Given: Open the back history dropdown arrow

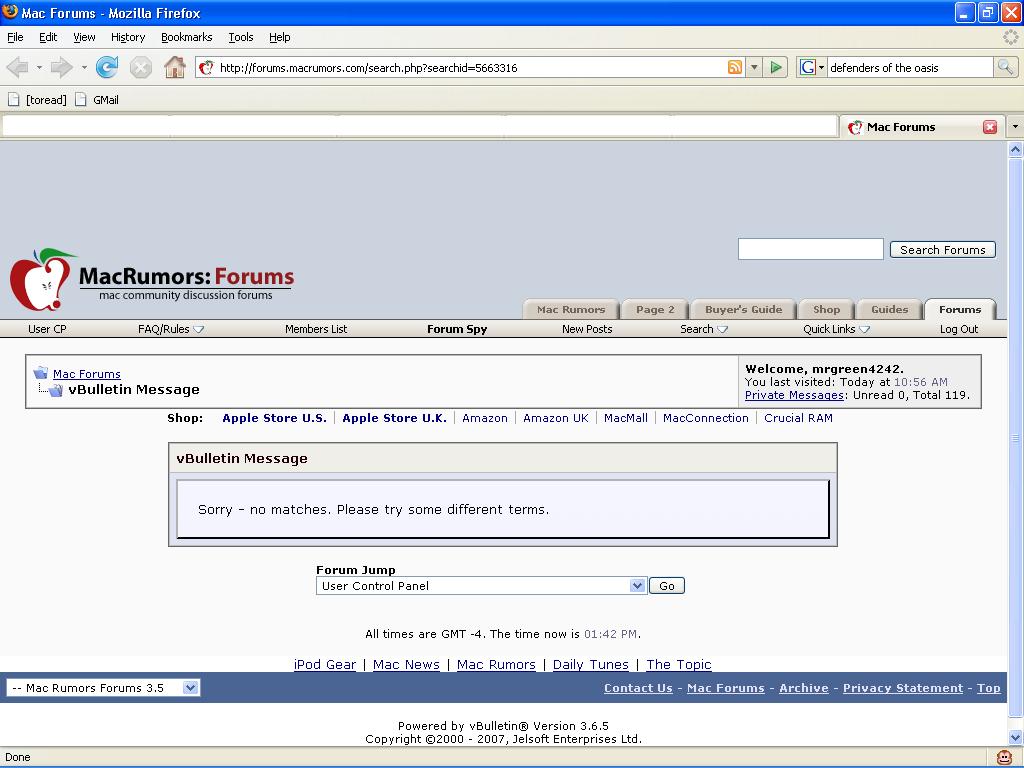Looking at the screenshot, I should (39, 67).
